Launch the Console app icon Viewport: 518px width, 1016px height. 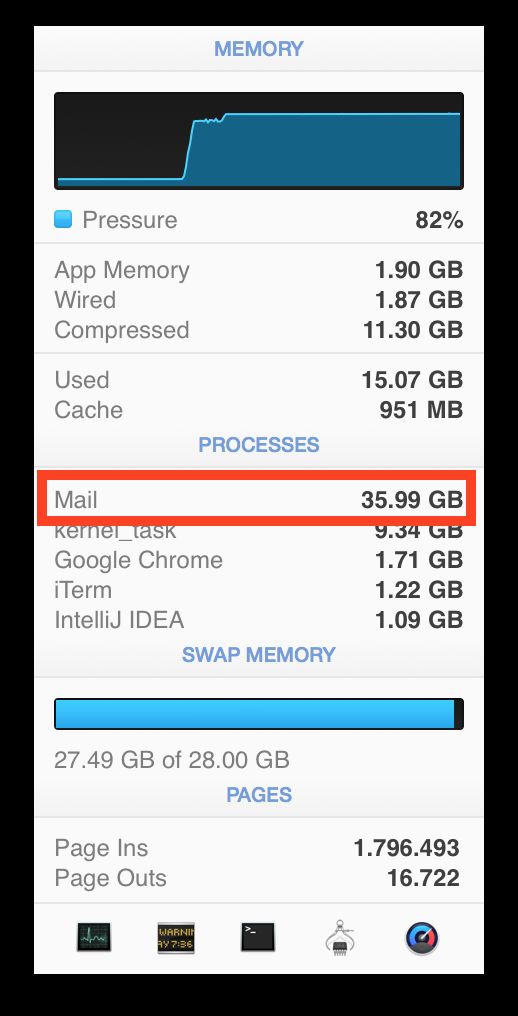[176, 938]
